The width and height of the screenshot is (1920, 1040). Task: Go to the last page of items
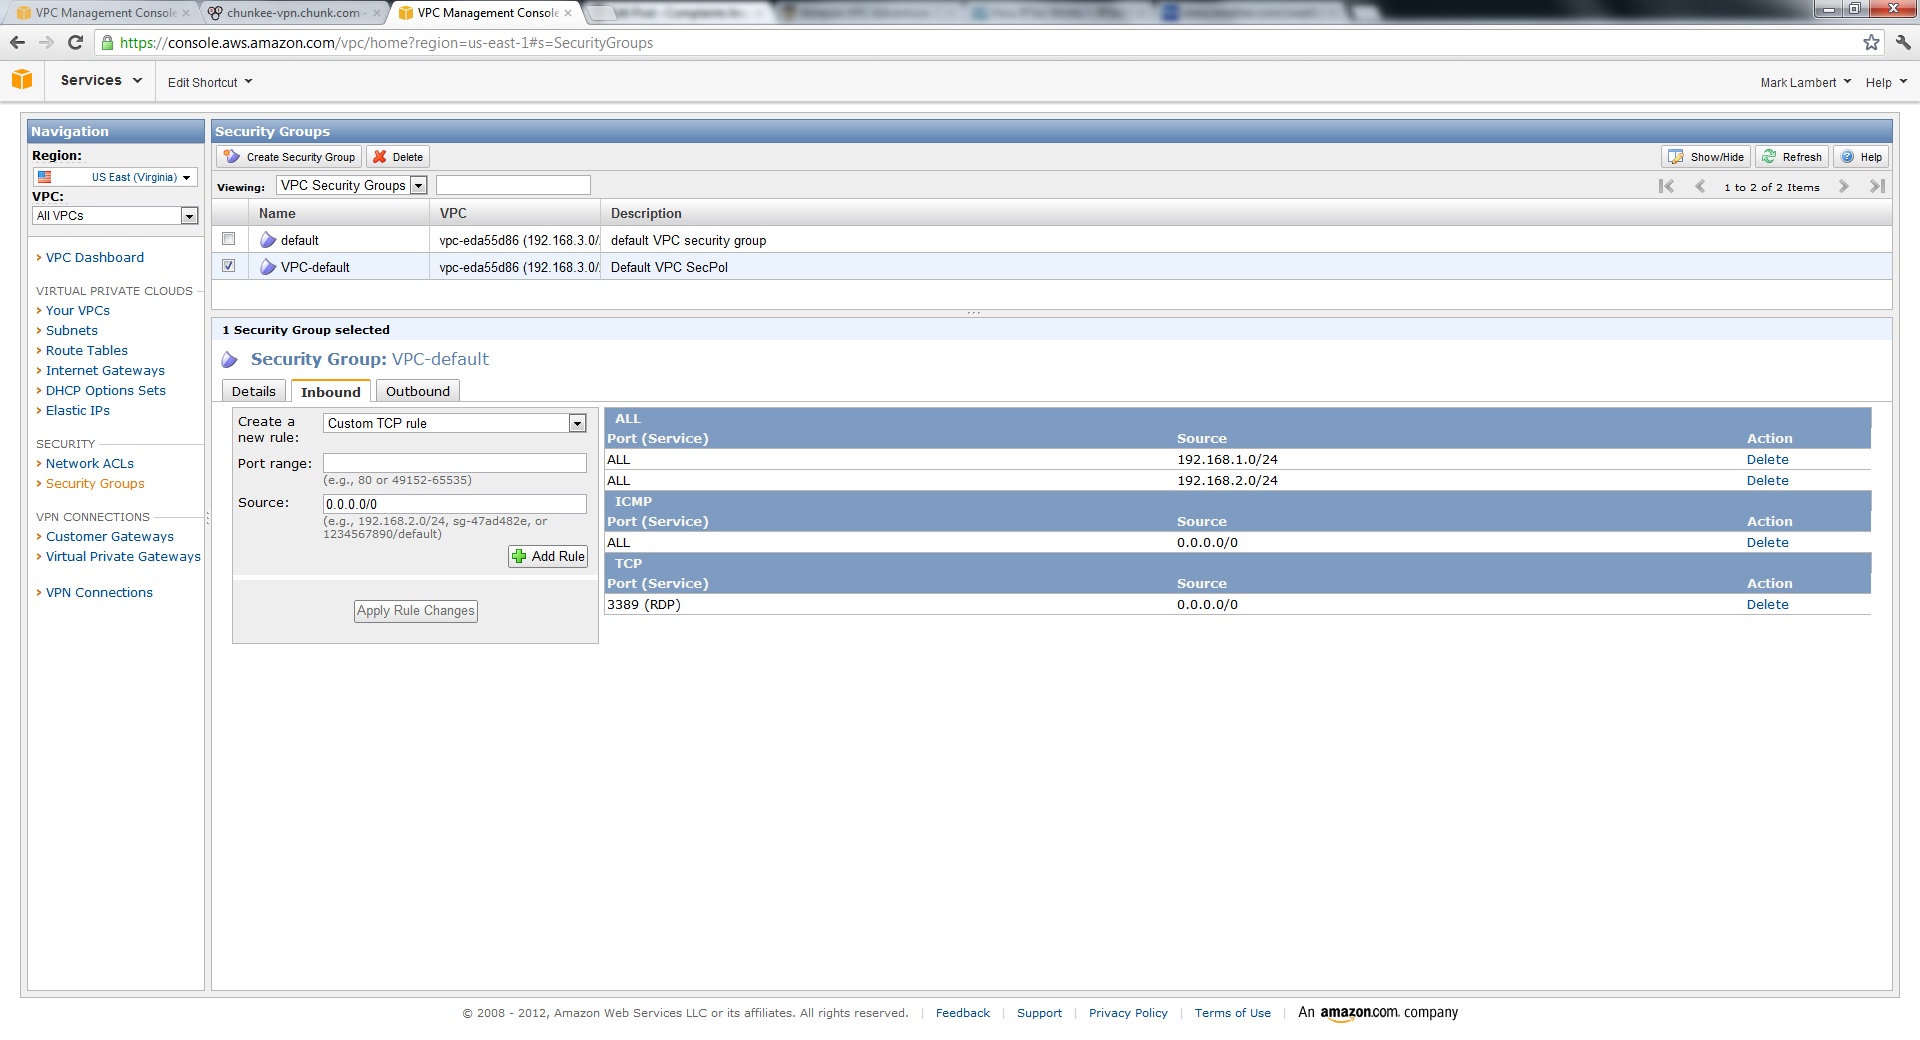click(1877, 187)
